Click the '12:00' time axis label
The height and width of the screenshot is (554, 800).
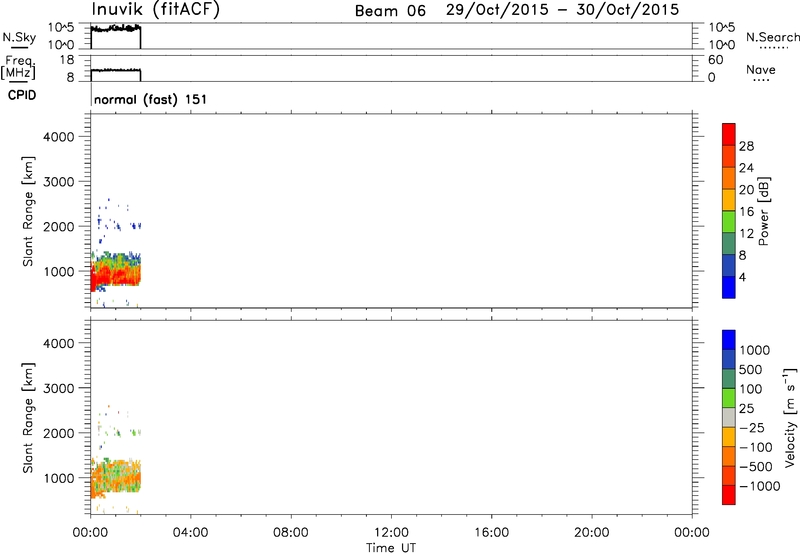click(x=391, y=533)
